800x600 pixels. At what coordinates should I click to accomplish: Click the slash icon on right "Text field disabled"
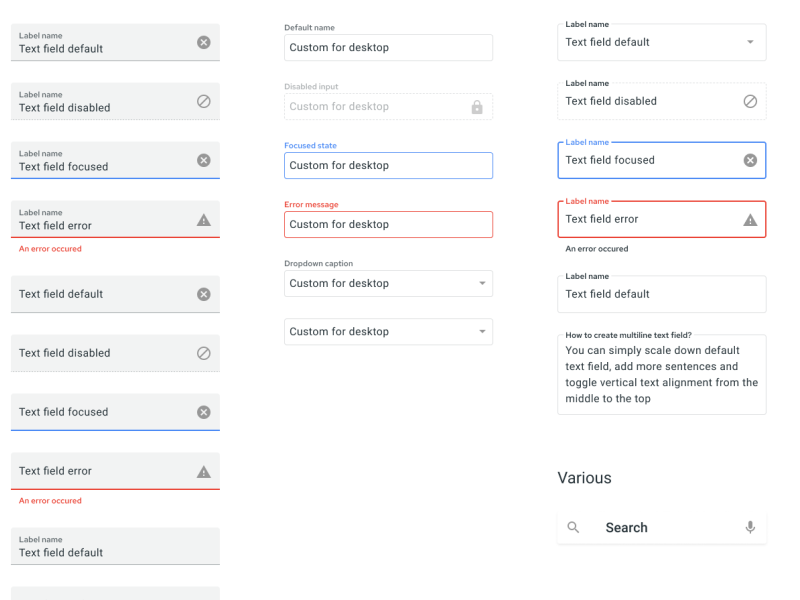tap(750, 101)
